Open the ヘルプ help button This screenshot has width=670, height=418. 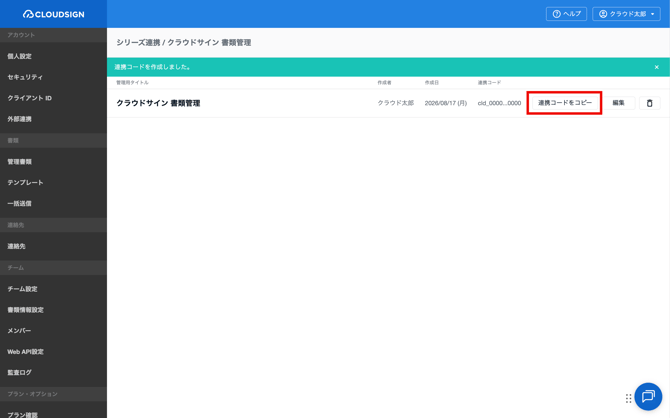point(566,14)
